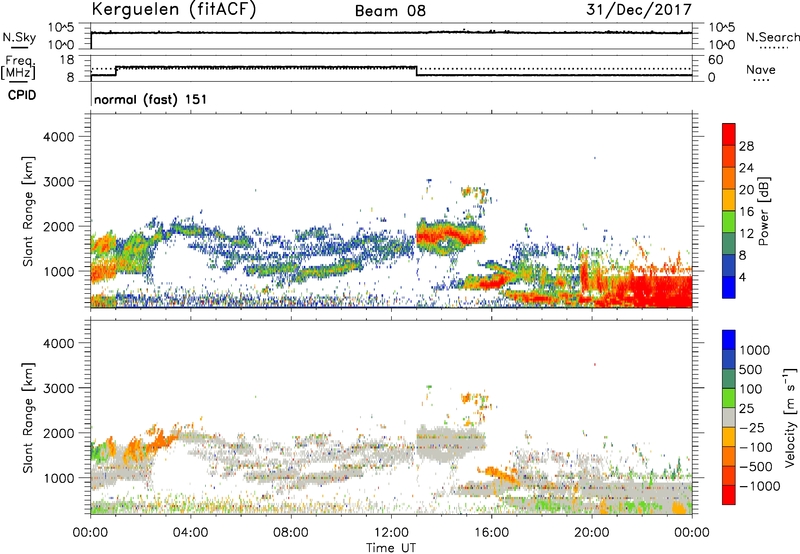Click the gray velocity patch near 14:00

point(451,443)
